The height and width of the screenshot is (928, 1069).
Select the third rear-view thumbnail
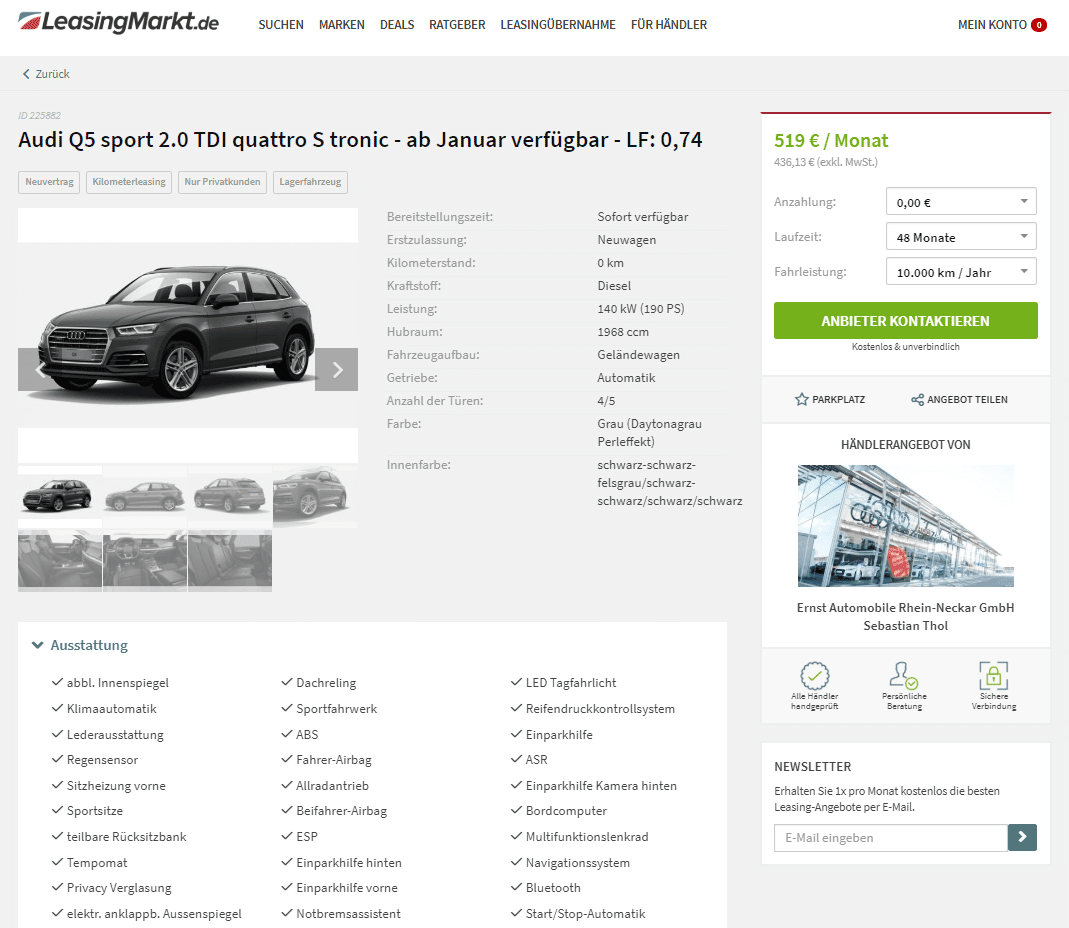pos(230,496)
